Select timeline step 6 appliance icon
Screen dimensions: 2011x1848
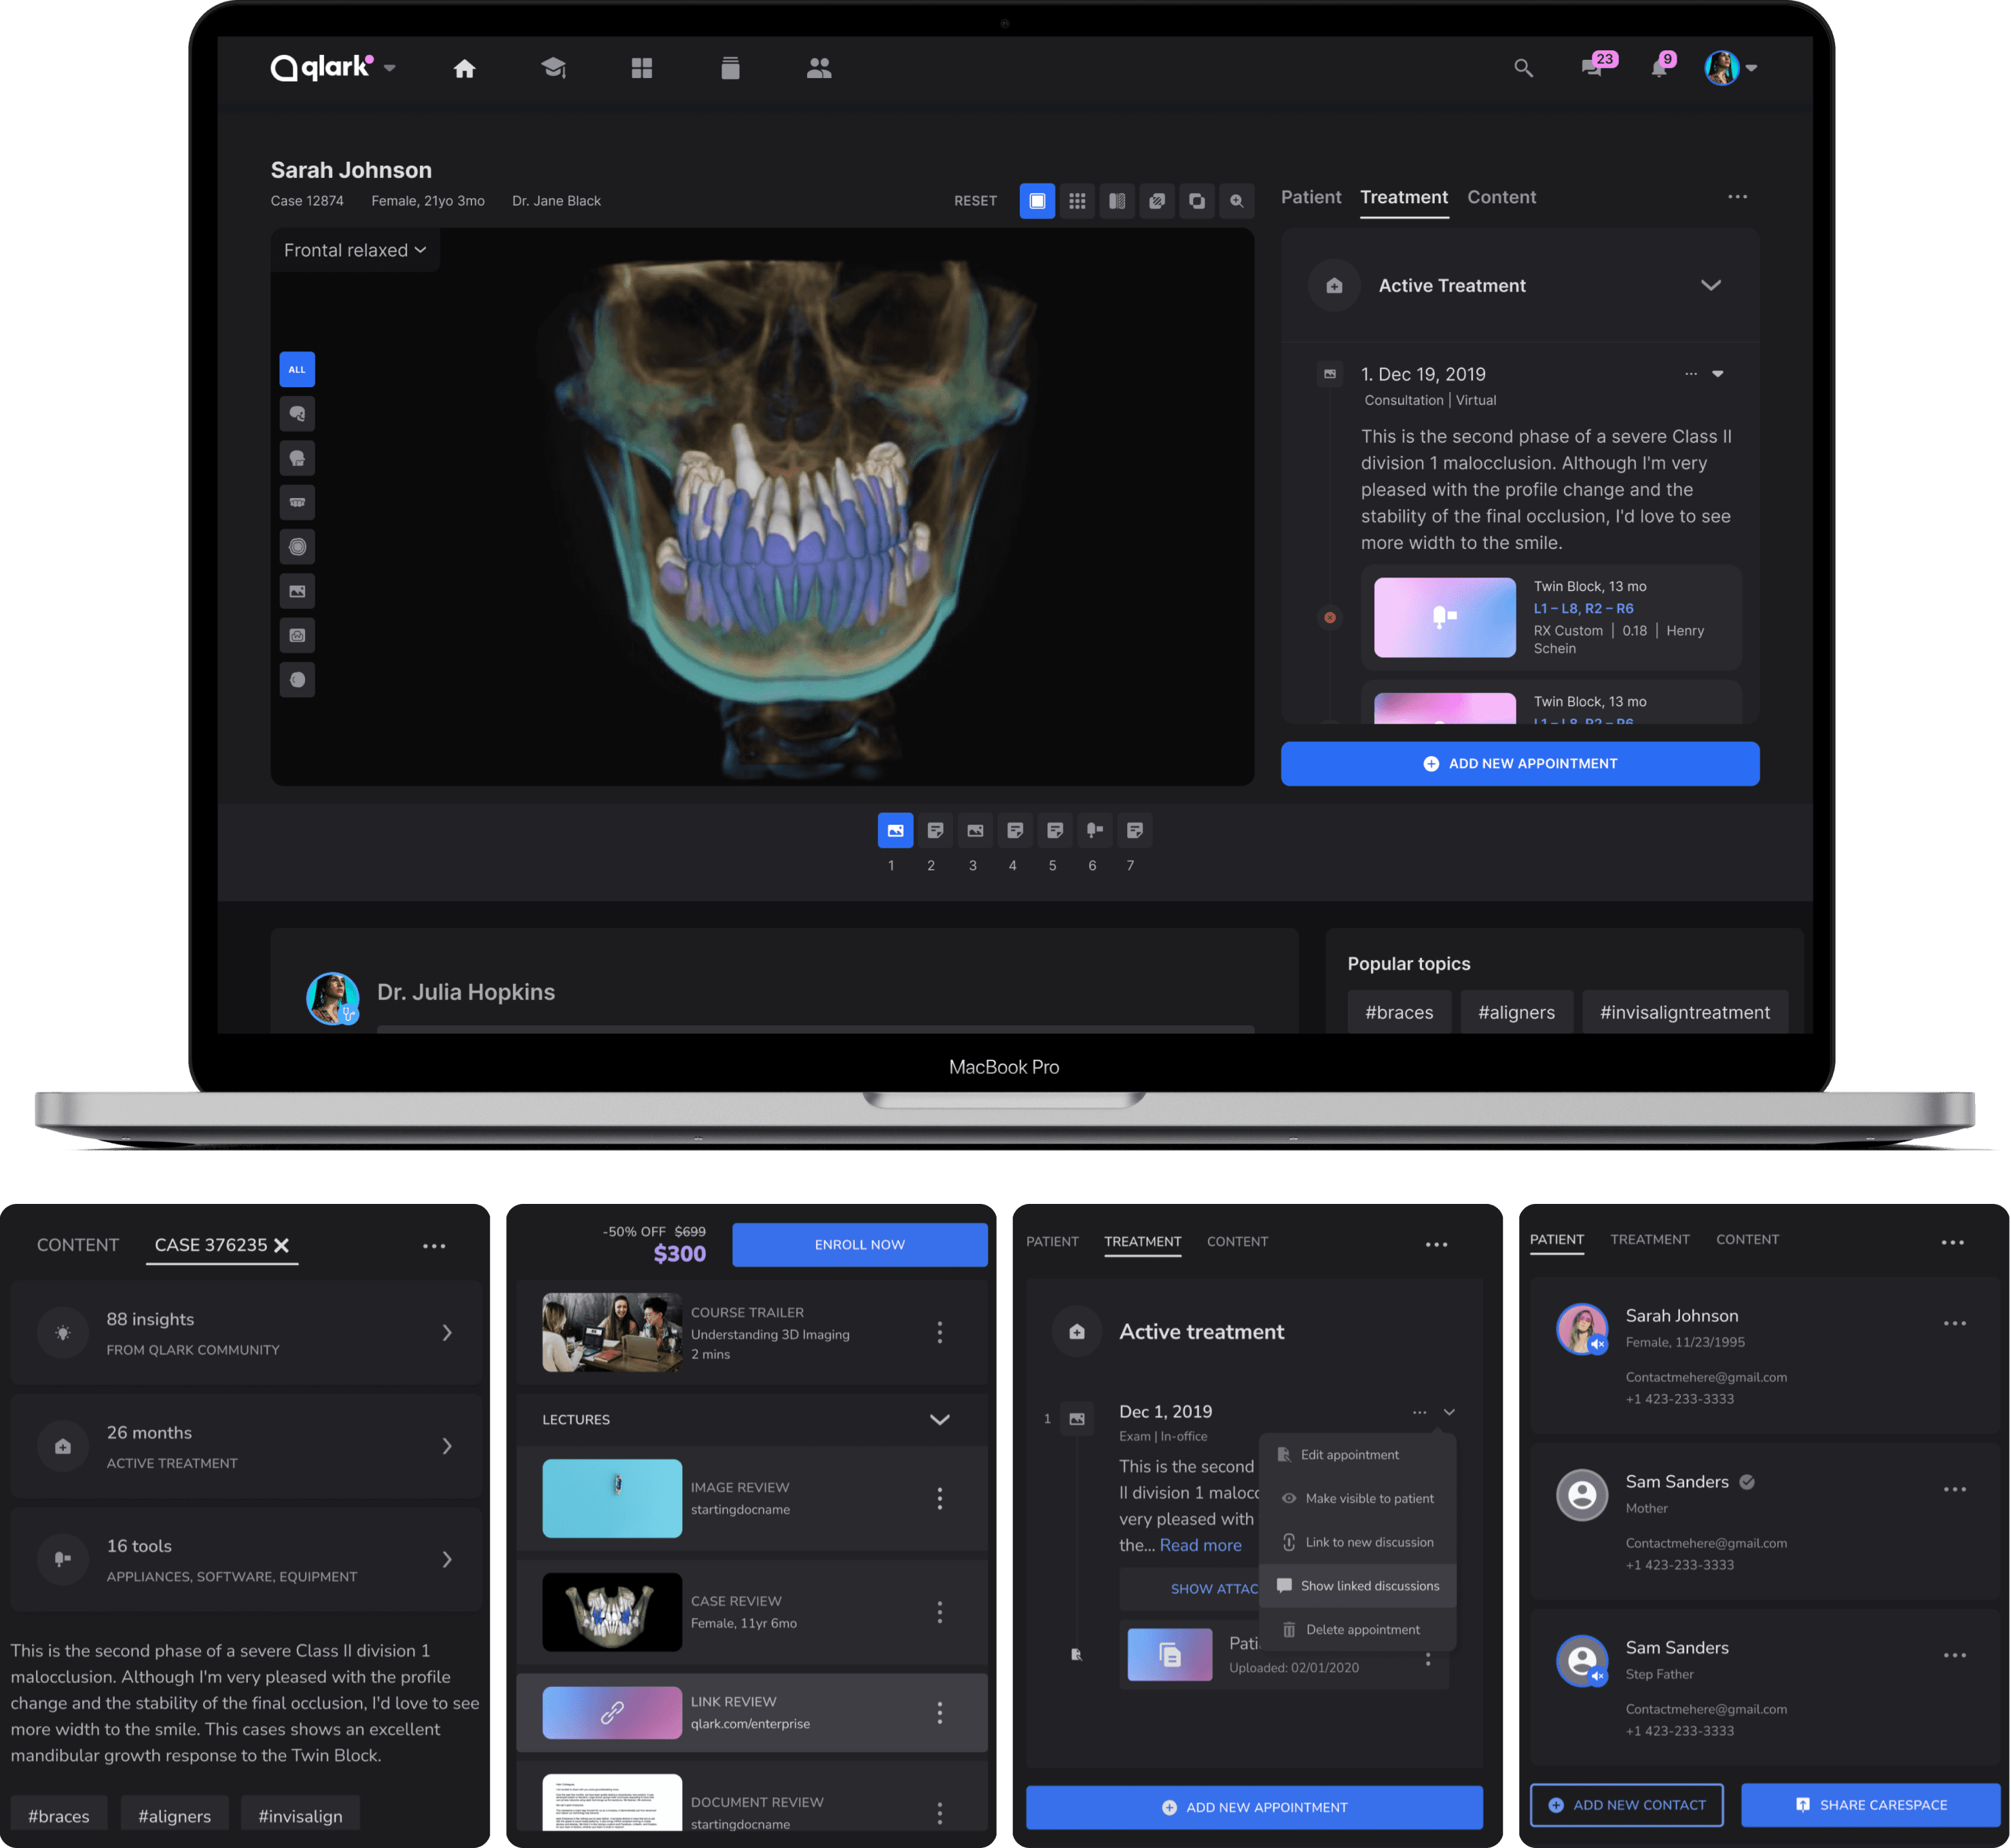tap(1095, 830)
